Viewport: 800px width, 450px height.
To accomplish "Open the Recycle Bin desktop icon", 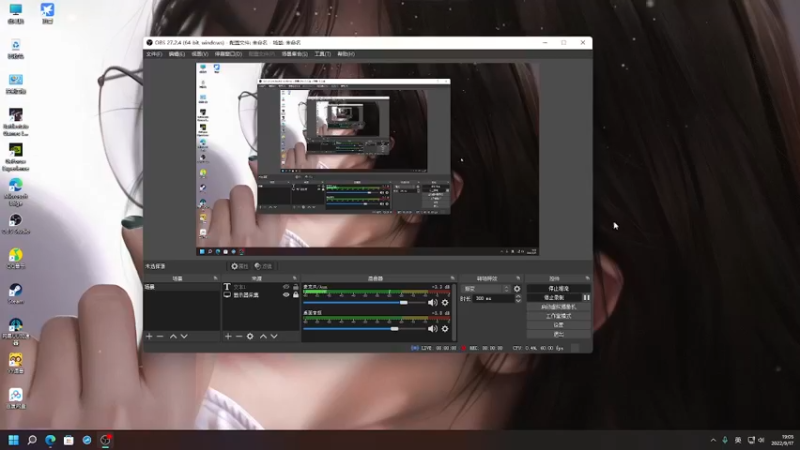I will click(x=16, y=49).
